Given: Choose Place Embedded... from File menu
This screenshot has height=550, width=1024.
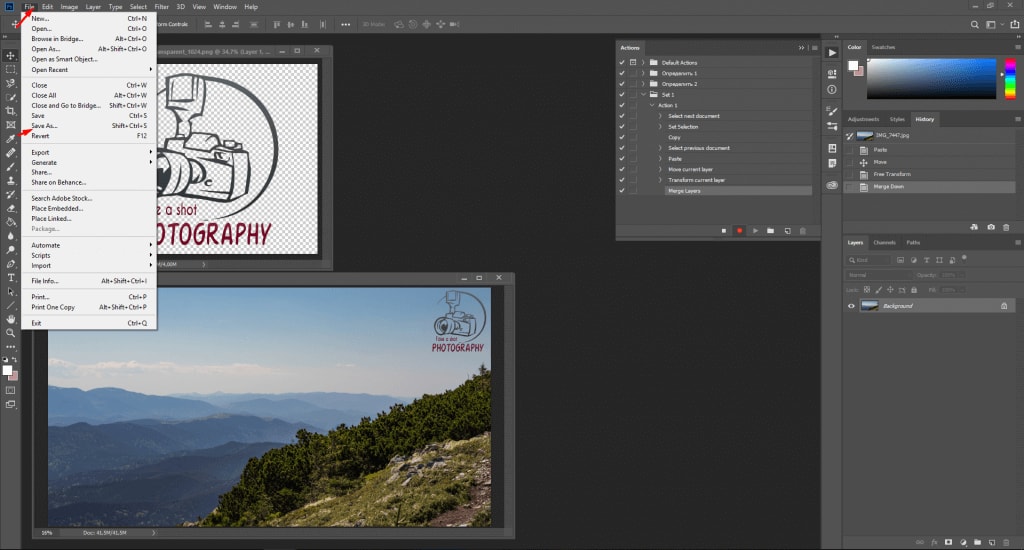Looking at the screenshot, I should coord(90,208).
